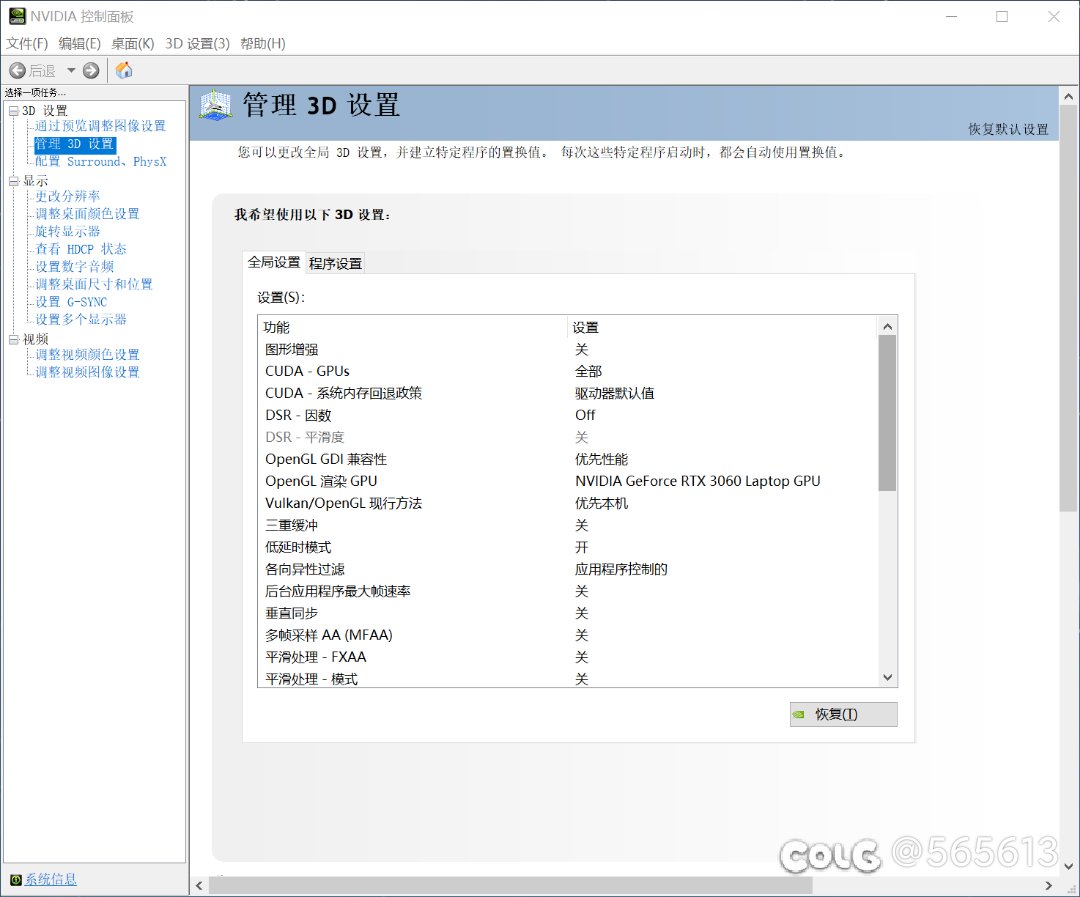Maximize the NVIDIA 控制面板 window
Screen dimensions: 1080x897
(x=1002, y=17)
